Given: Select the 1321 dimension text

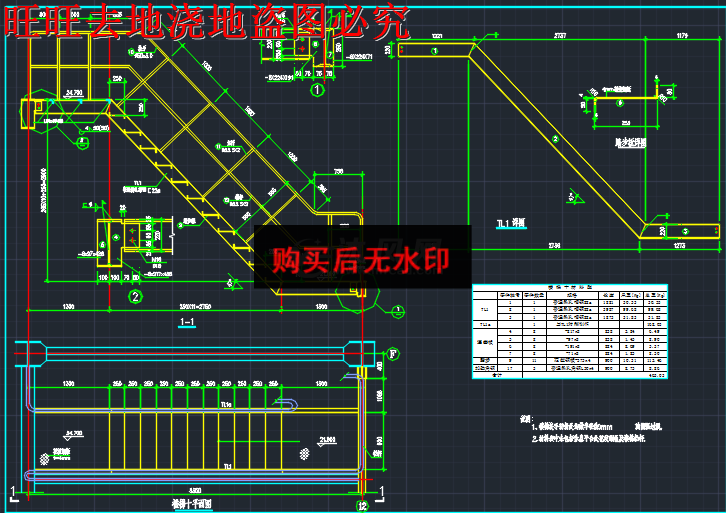Looking at the screenshot, I should click(437, 36).
